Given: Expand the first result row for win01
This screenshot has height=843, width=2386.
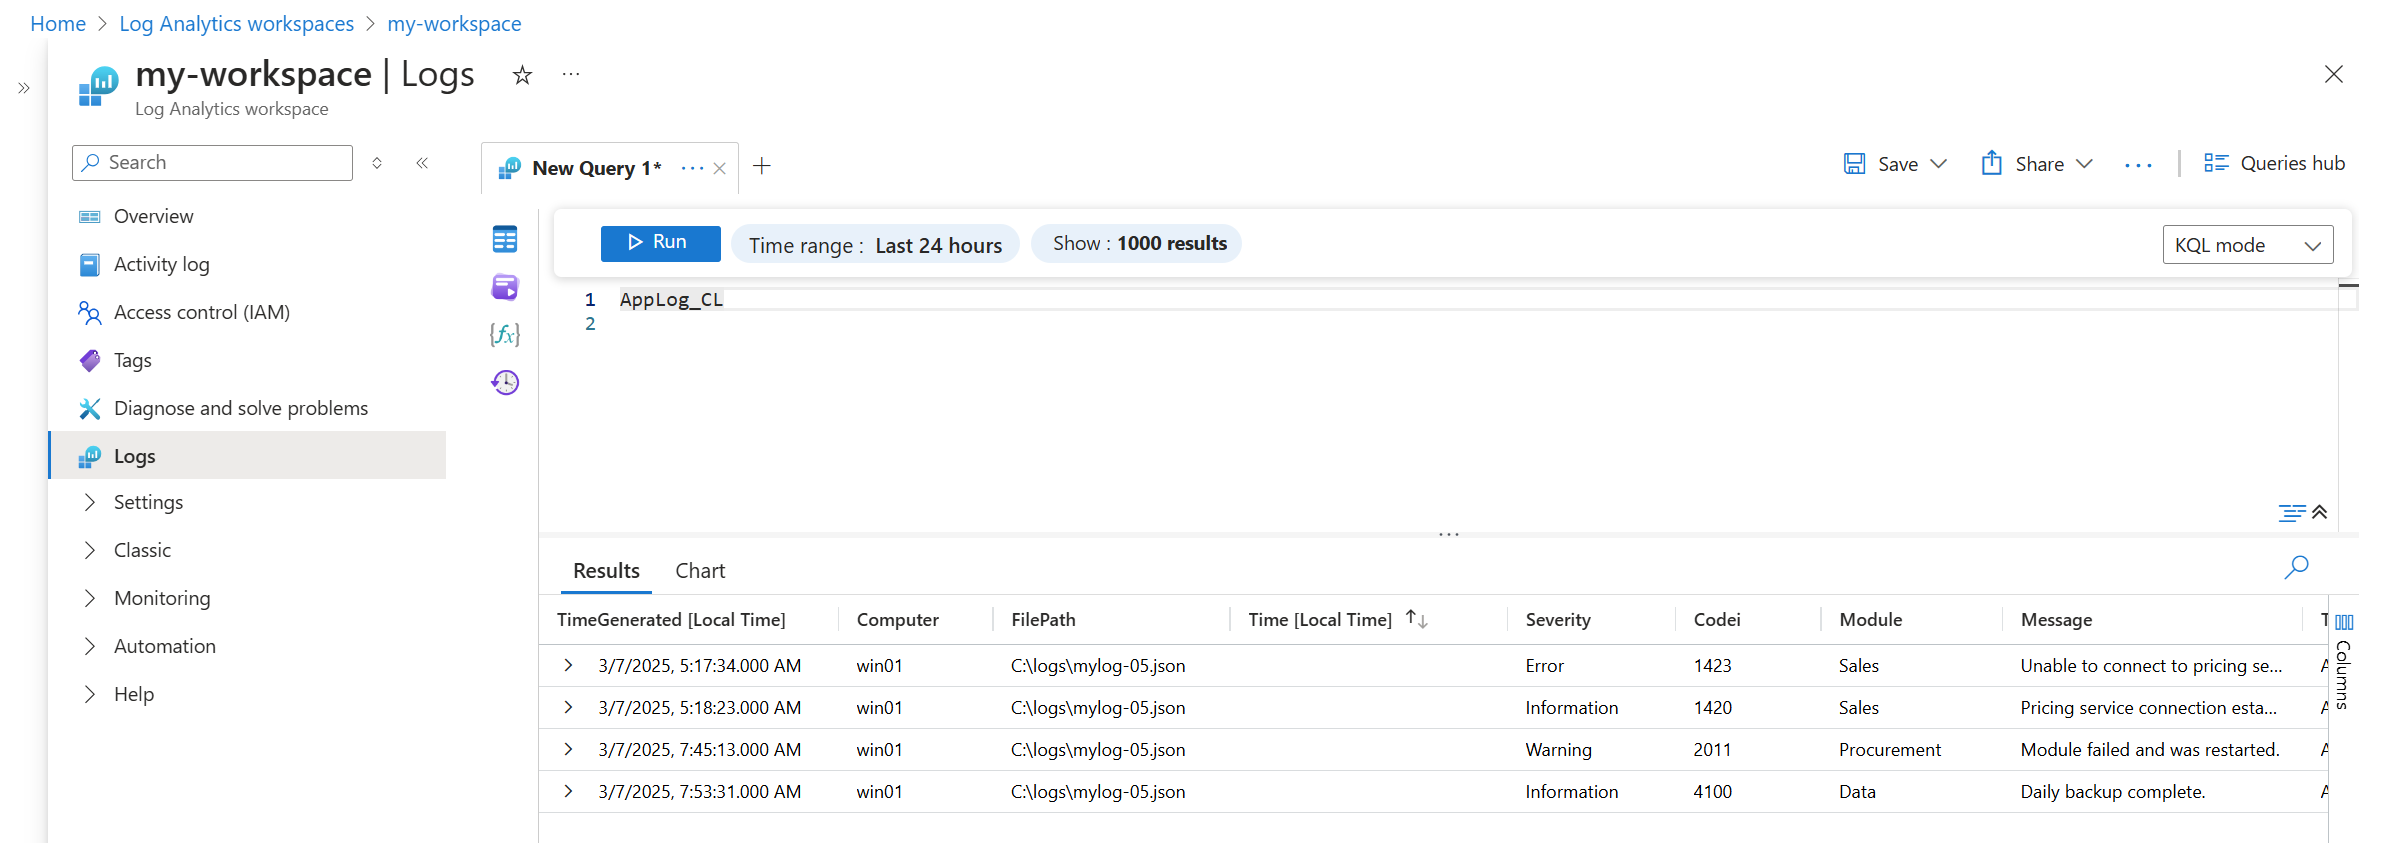Looking at the screenshot, I should tap(568, 665).
